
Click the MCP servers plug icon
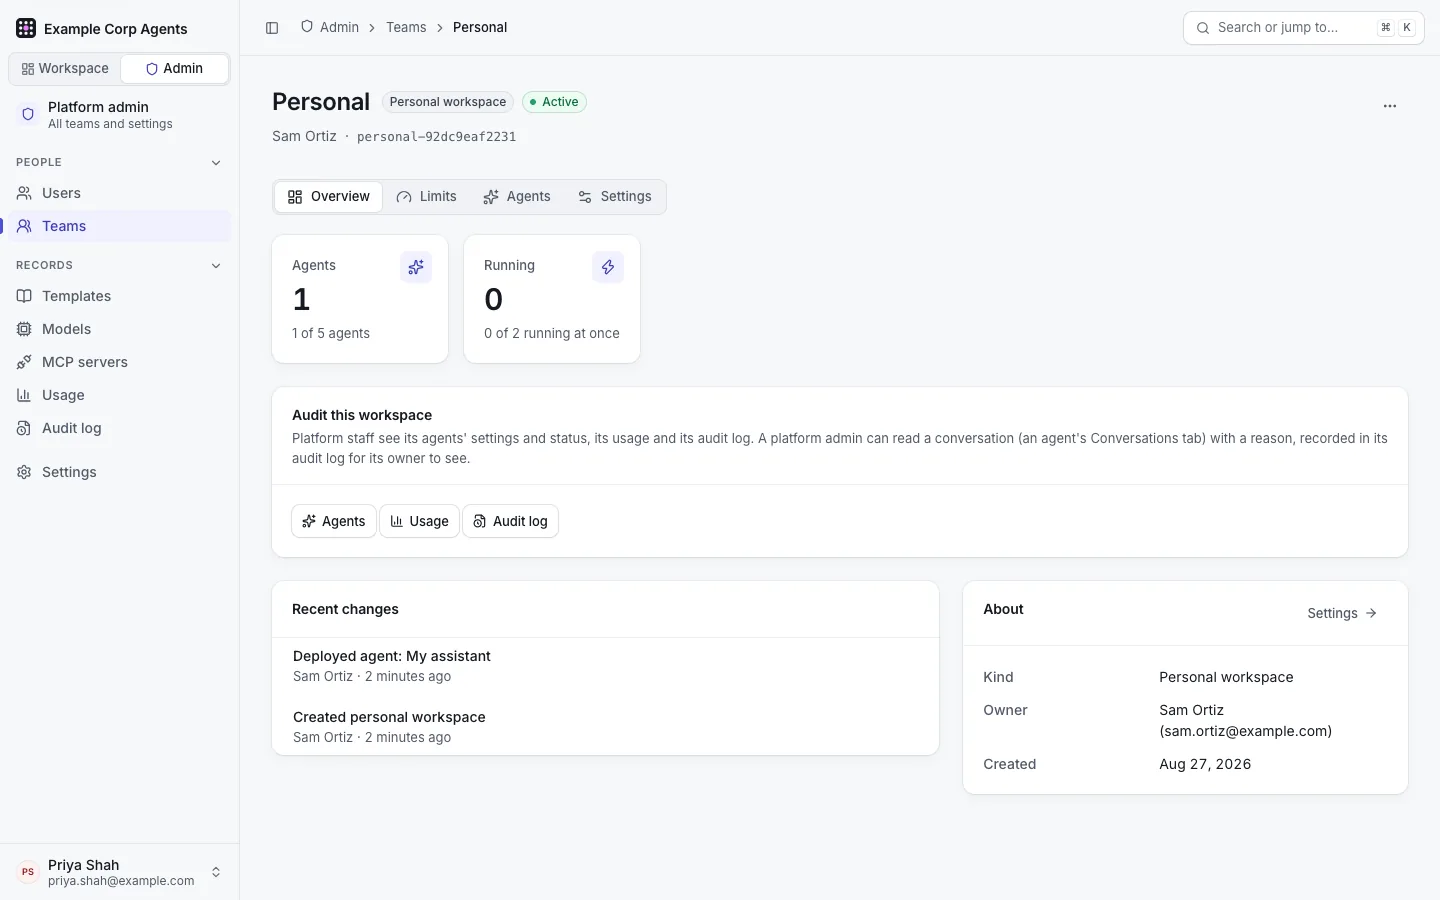24,362
